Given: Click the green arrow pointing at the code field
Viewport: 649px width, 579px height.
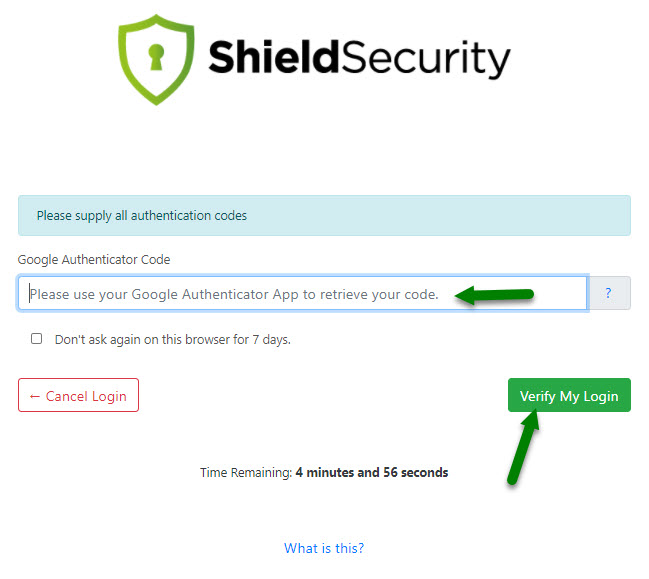Looking at the screenshot, I should click(493, 294).
